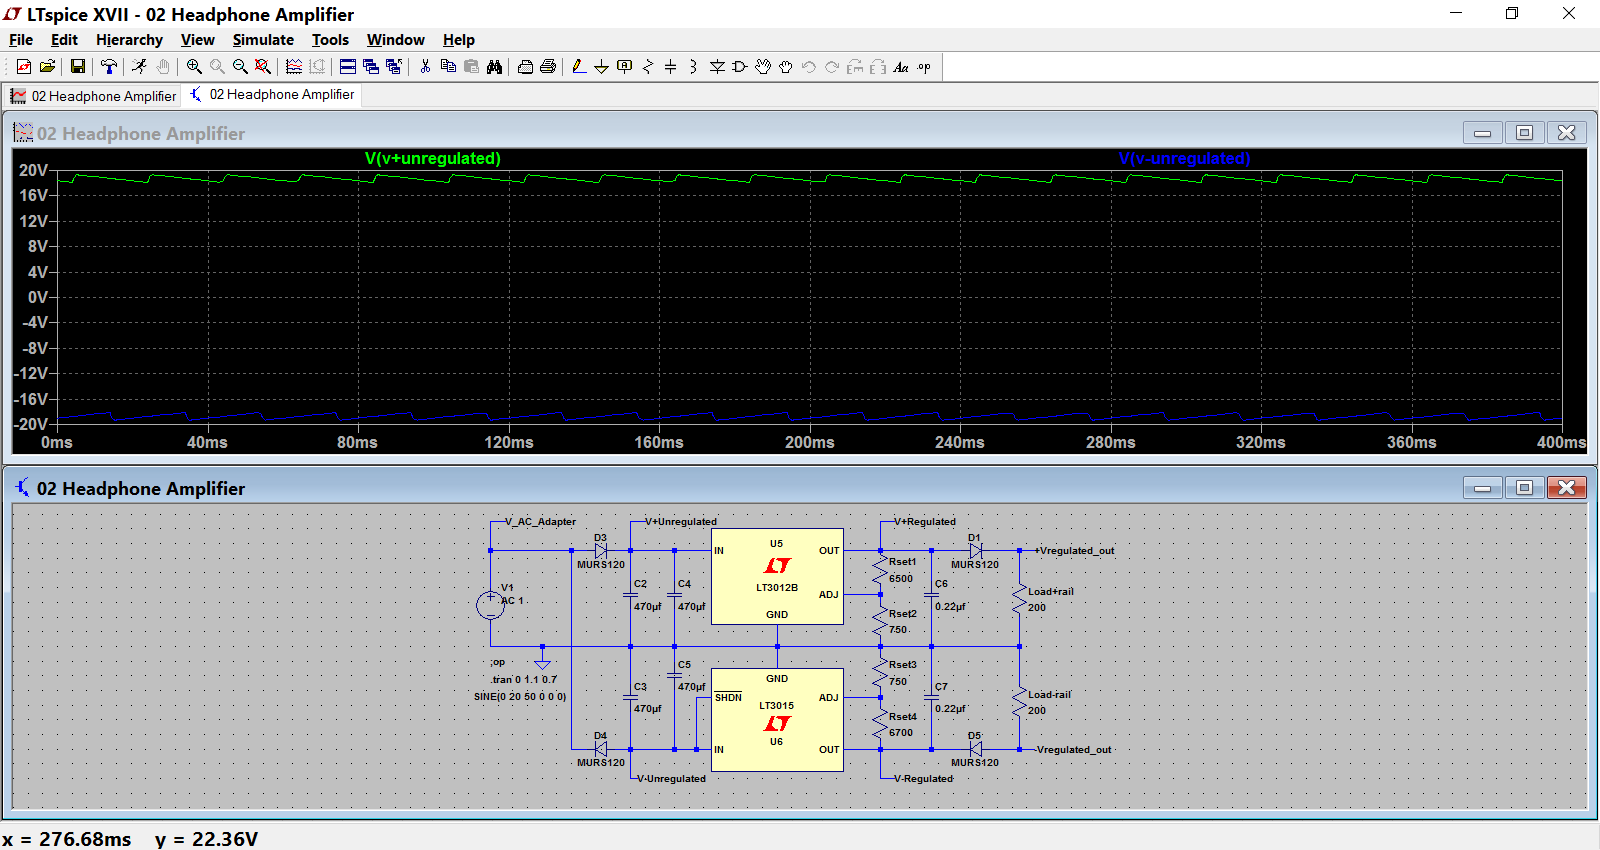Open the Window menu
This screenshot has height=850, width=1600.
click(395, 40)
